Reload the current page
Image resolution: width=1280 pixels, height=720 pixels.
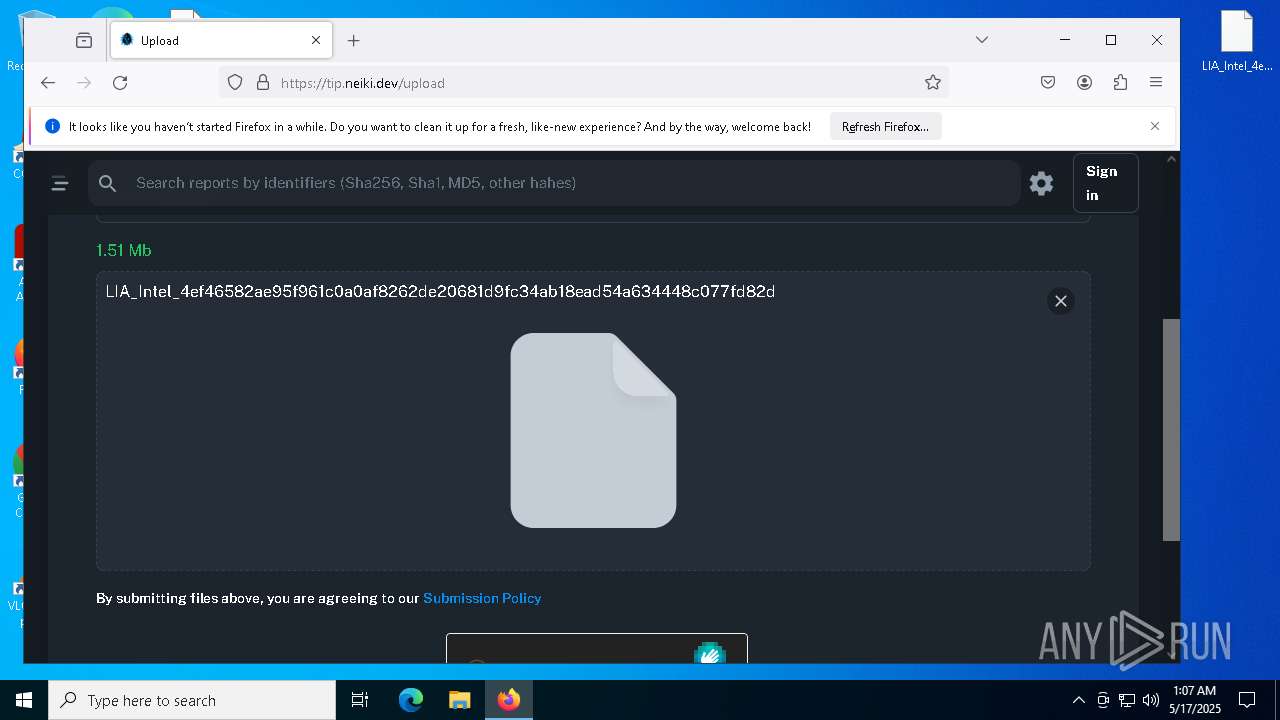point(120,83)
